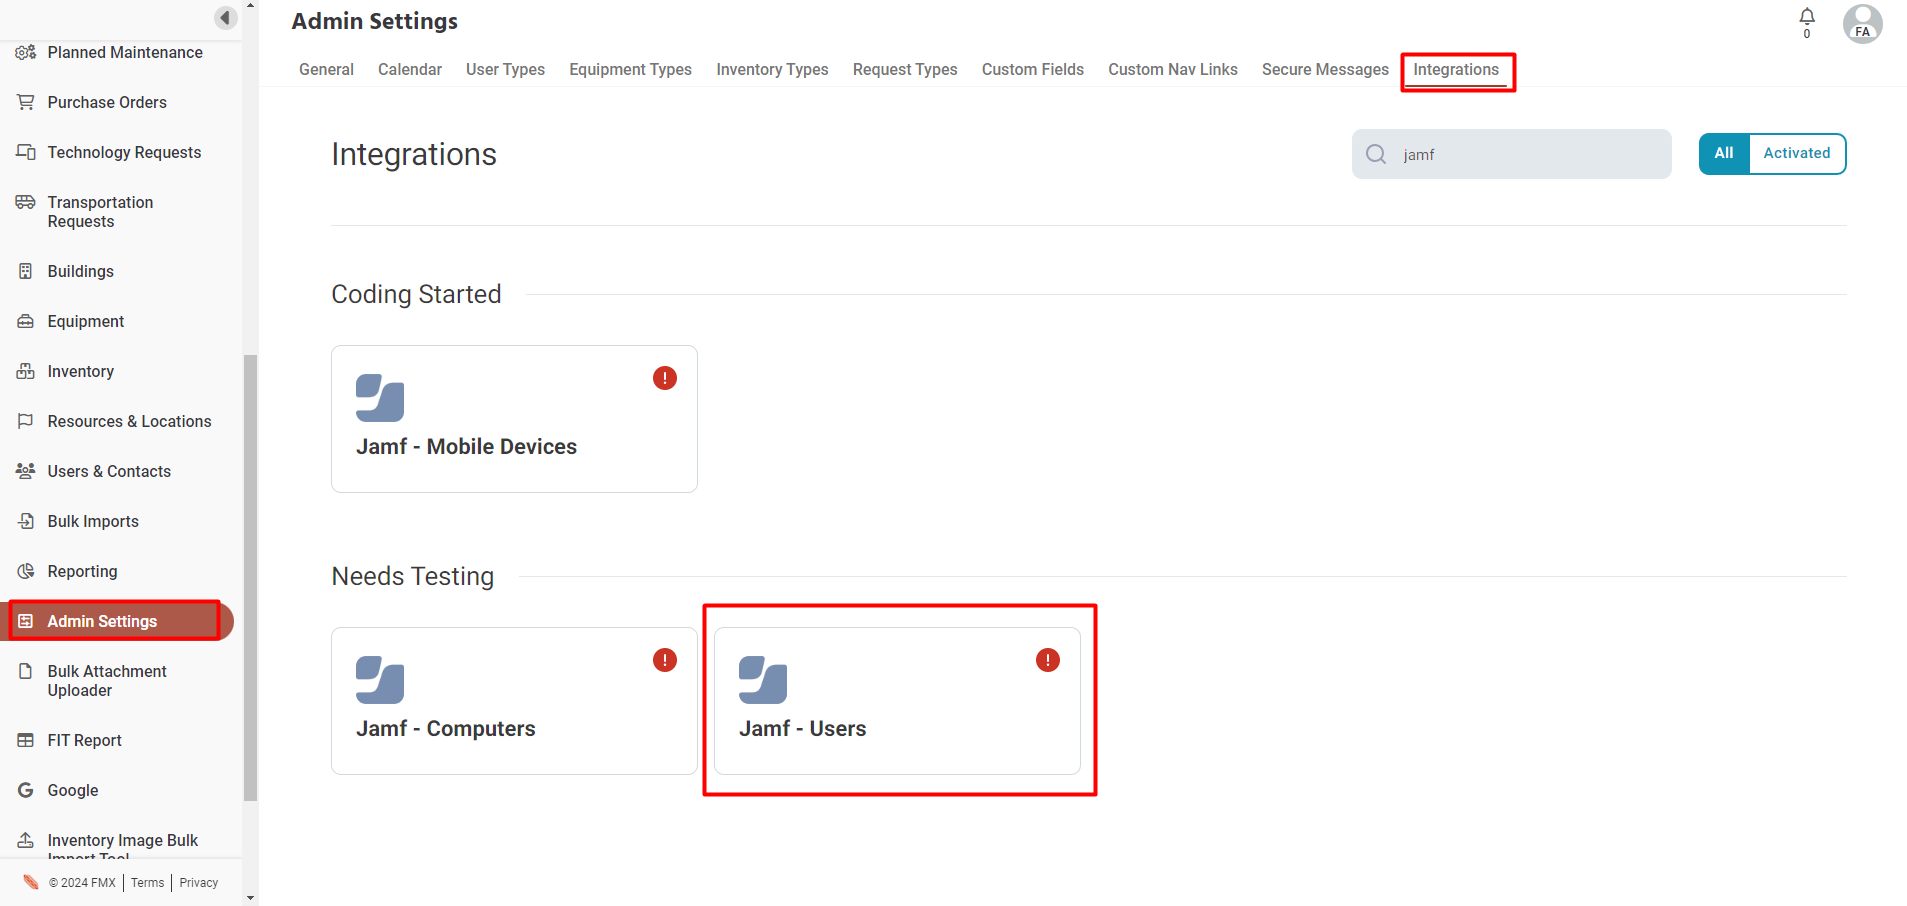Image resolution: width=1907 pixels, height=906 pixels.
Task: Open the Terms link in footer
Action: pos(147,882)
